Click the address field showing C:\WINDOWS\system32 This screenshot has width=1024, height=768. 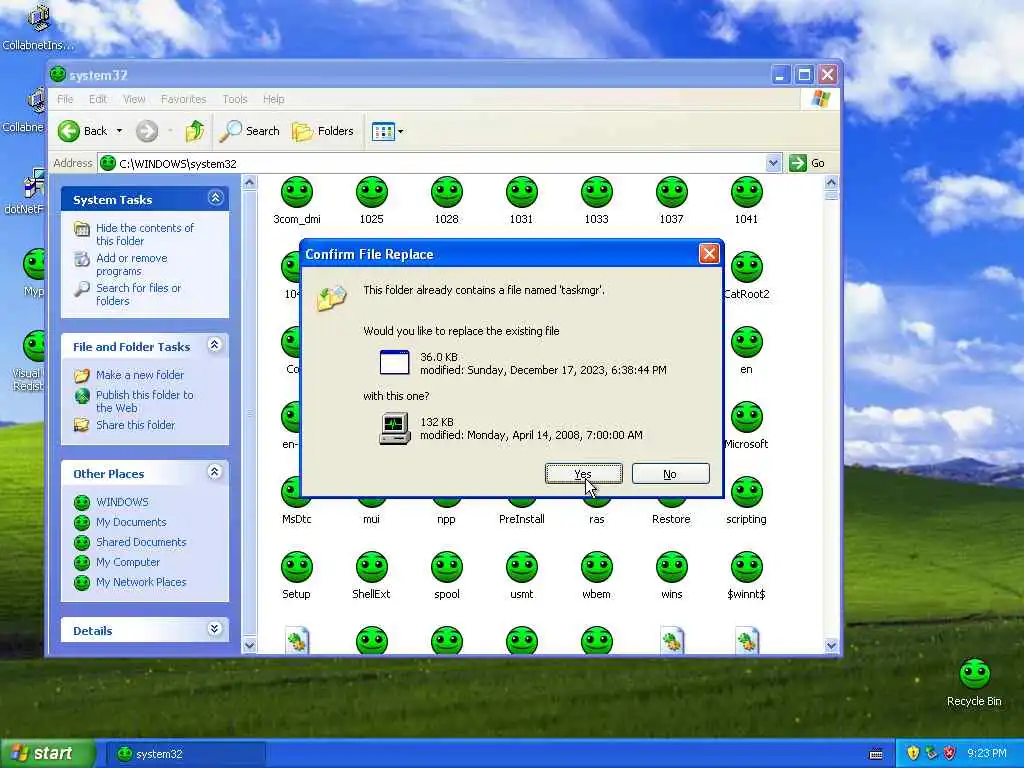coord(433,163)
